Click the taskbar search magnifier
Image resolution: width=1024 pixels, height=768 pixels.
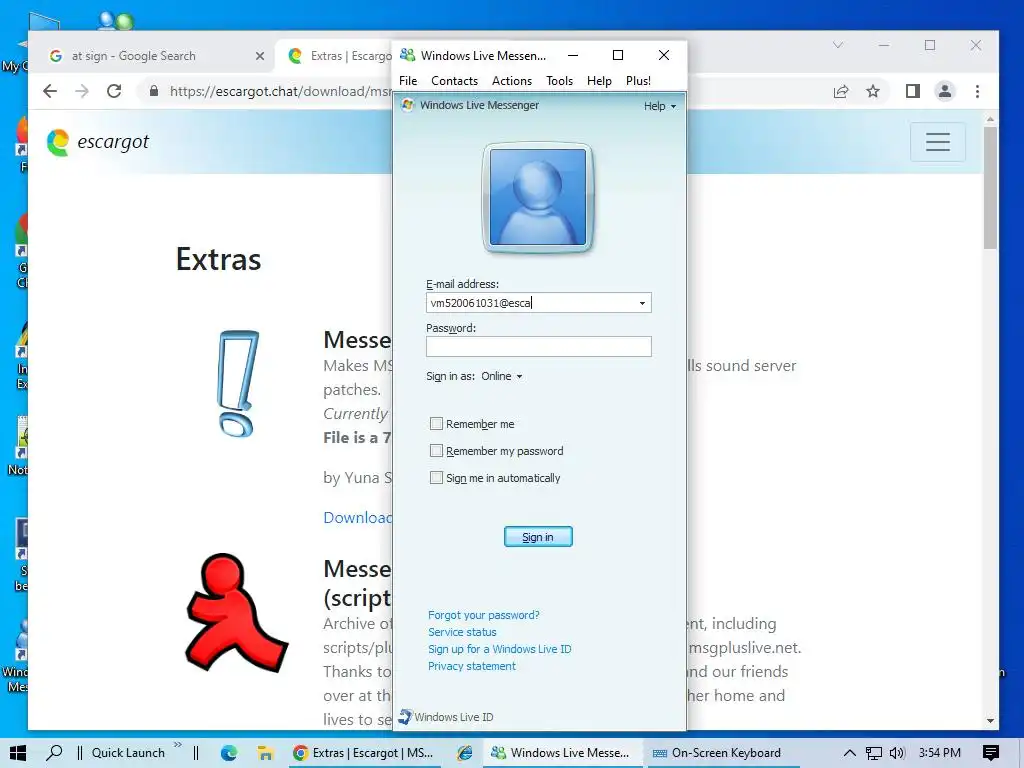coord(54,753)
